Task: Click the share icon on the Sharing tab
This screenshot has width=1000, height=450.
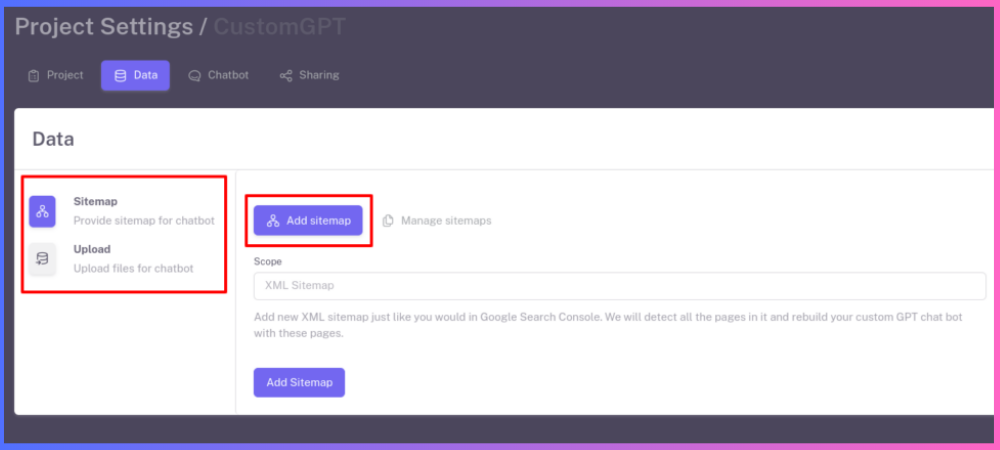Action: pos(286,76)
